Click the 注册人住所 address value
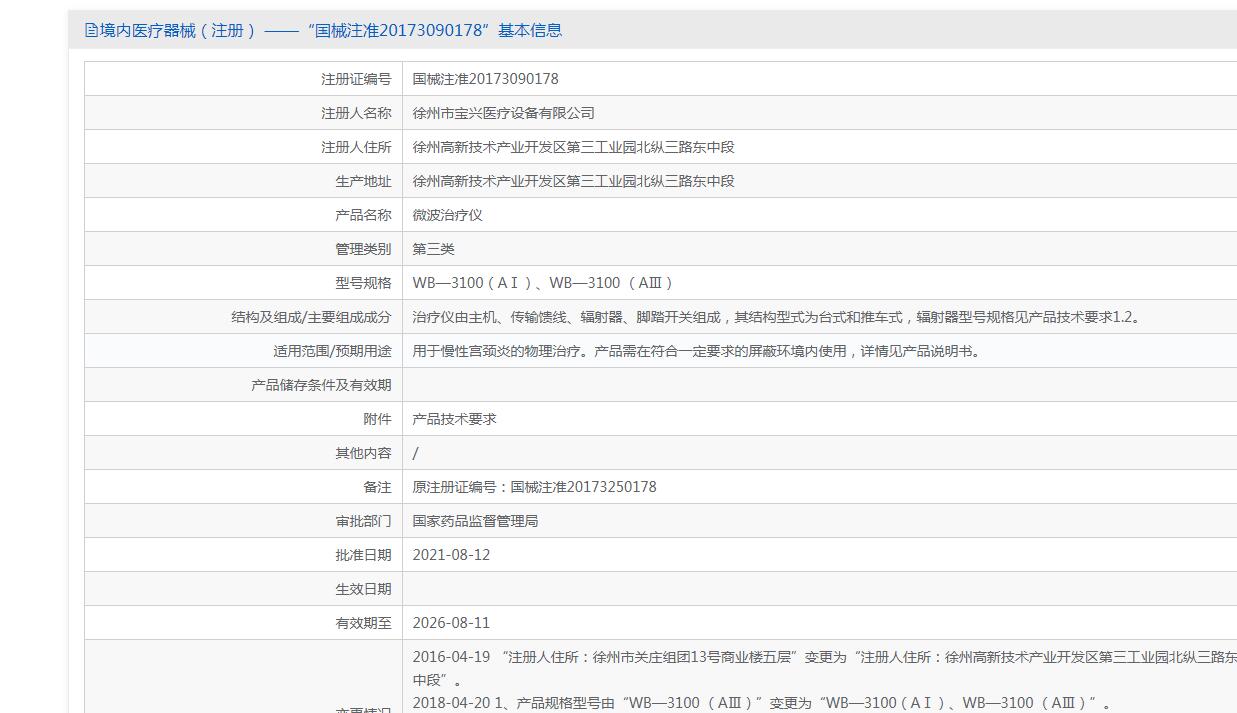This screenshot has width=1237, height=713. 574,147
